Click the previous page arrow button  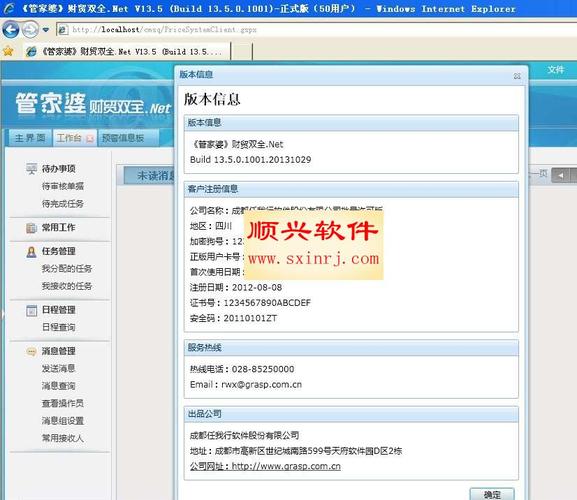point(560,175)
